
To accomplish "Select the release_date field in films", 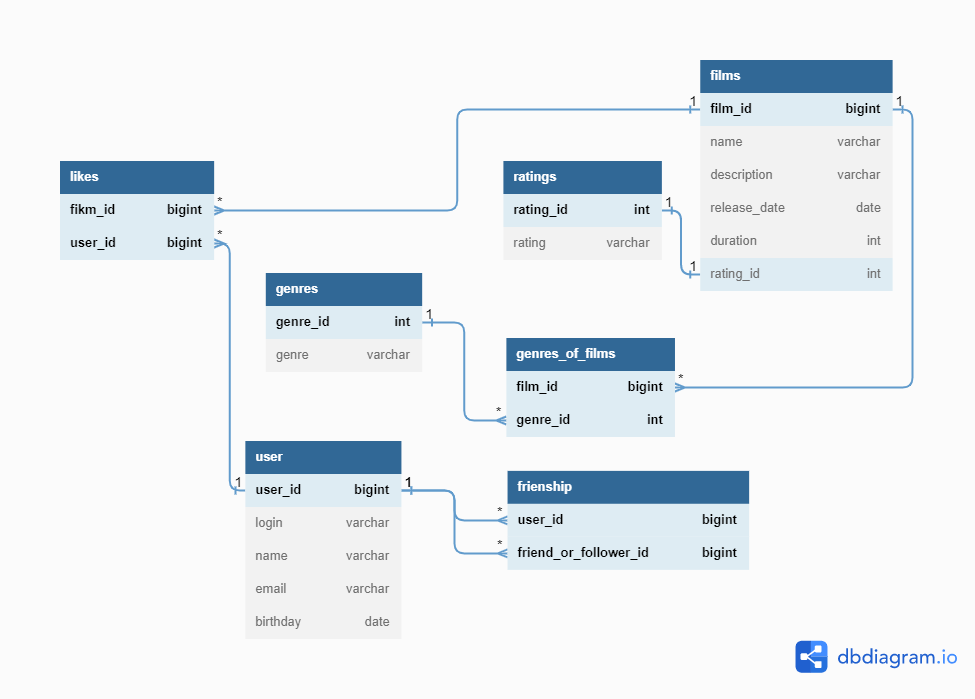I will point(795,207).
